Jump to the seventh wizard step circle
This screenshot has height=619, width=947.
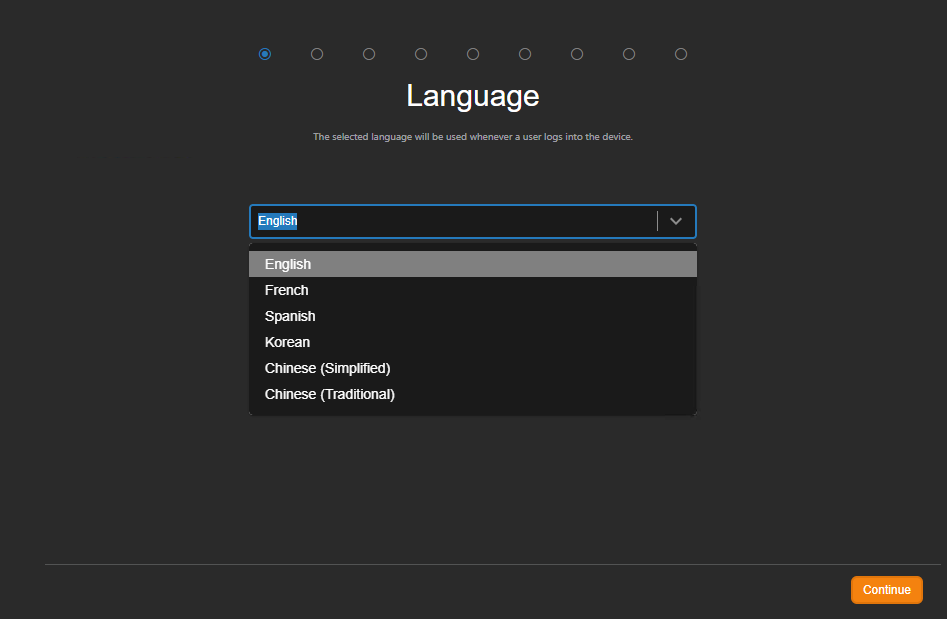(x=577, y=54)
